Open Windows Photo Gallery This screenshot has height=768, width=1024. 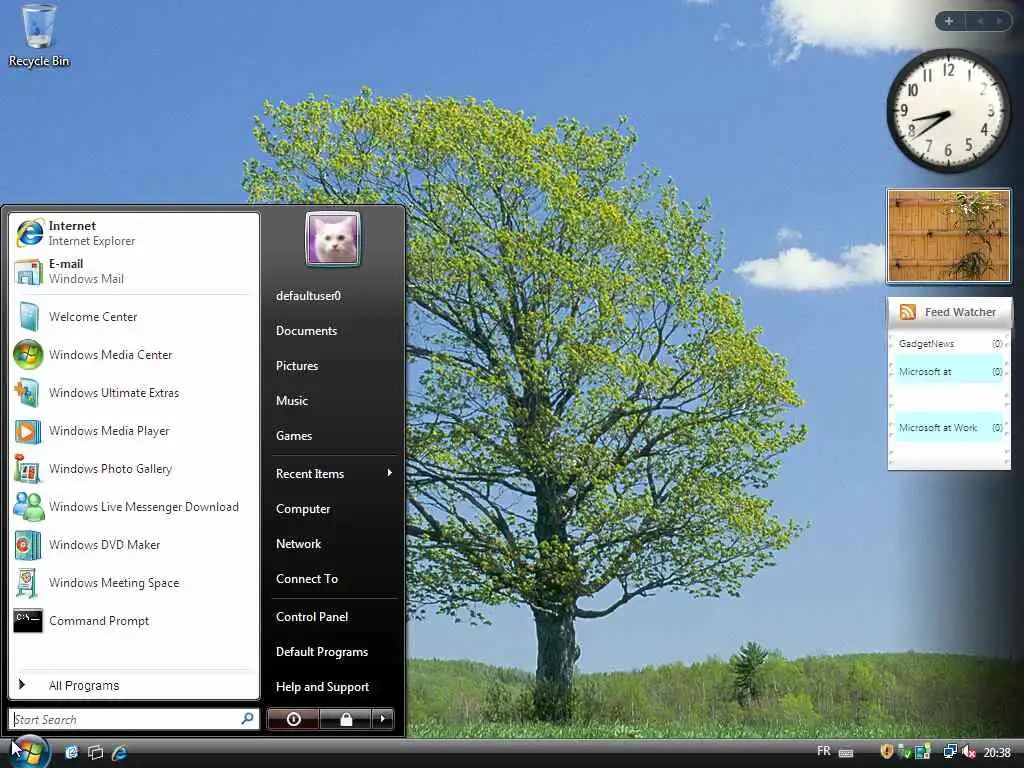coord(133,469)
